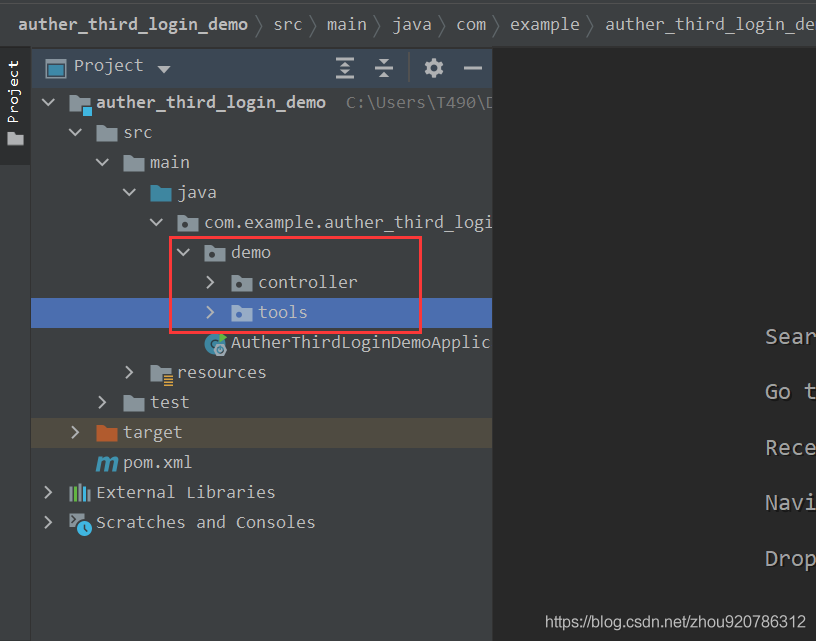Open the Project view dropdown
Viewport: 816px width, 641px height.
[164, 69]
